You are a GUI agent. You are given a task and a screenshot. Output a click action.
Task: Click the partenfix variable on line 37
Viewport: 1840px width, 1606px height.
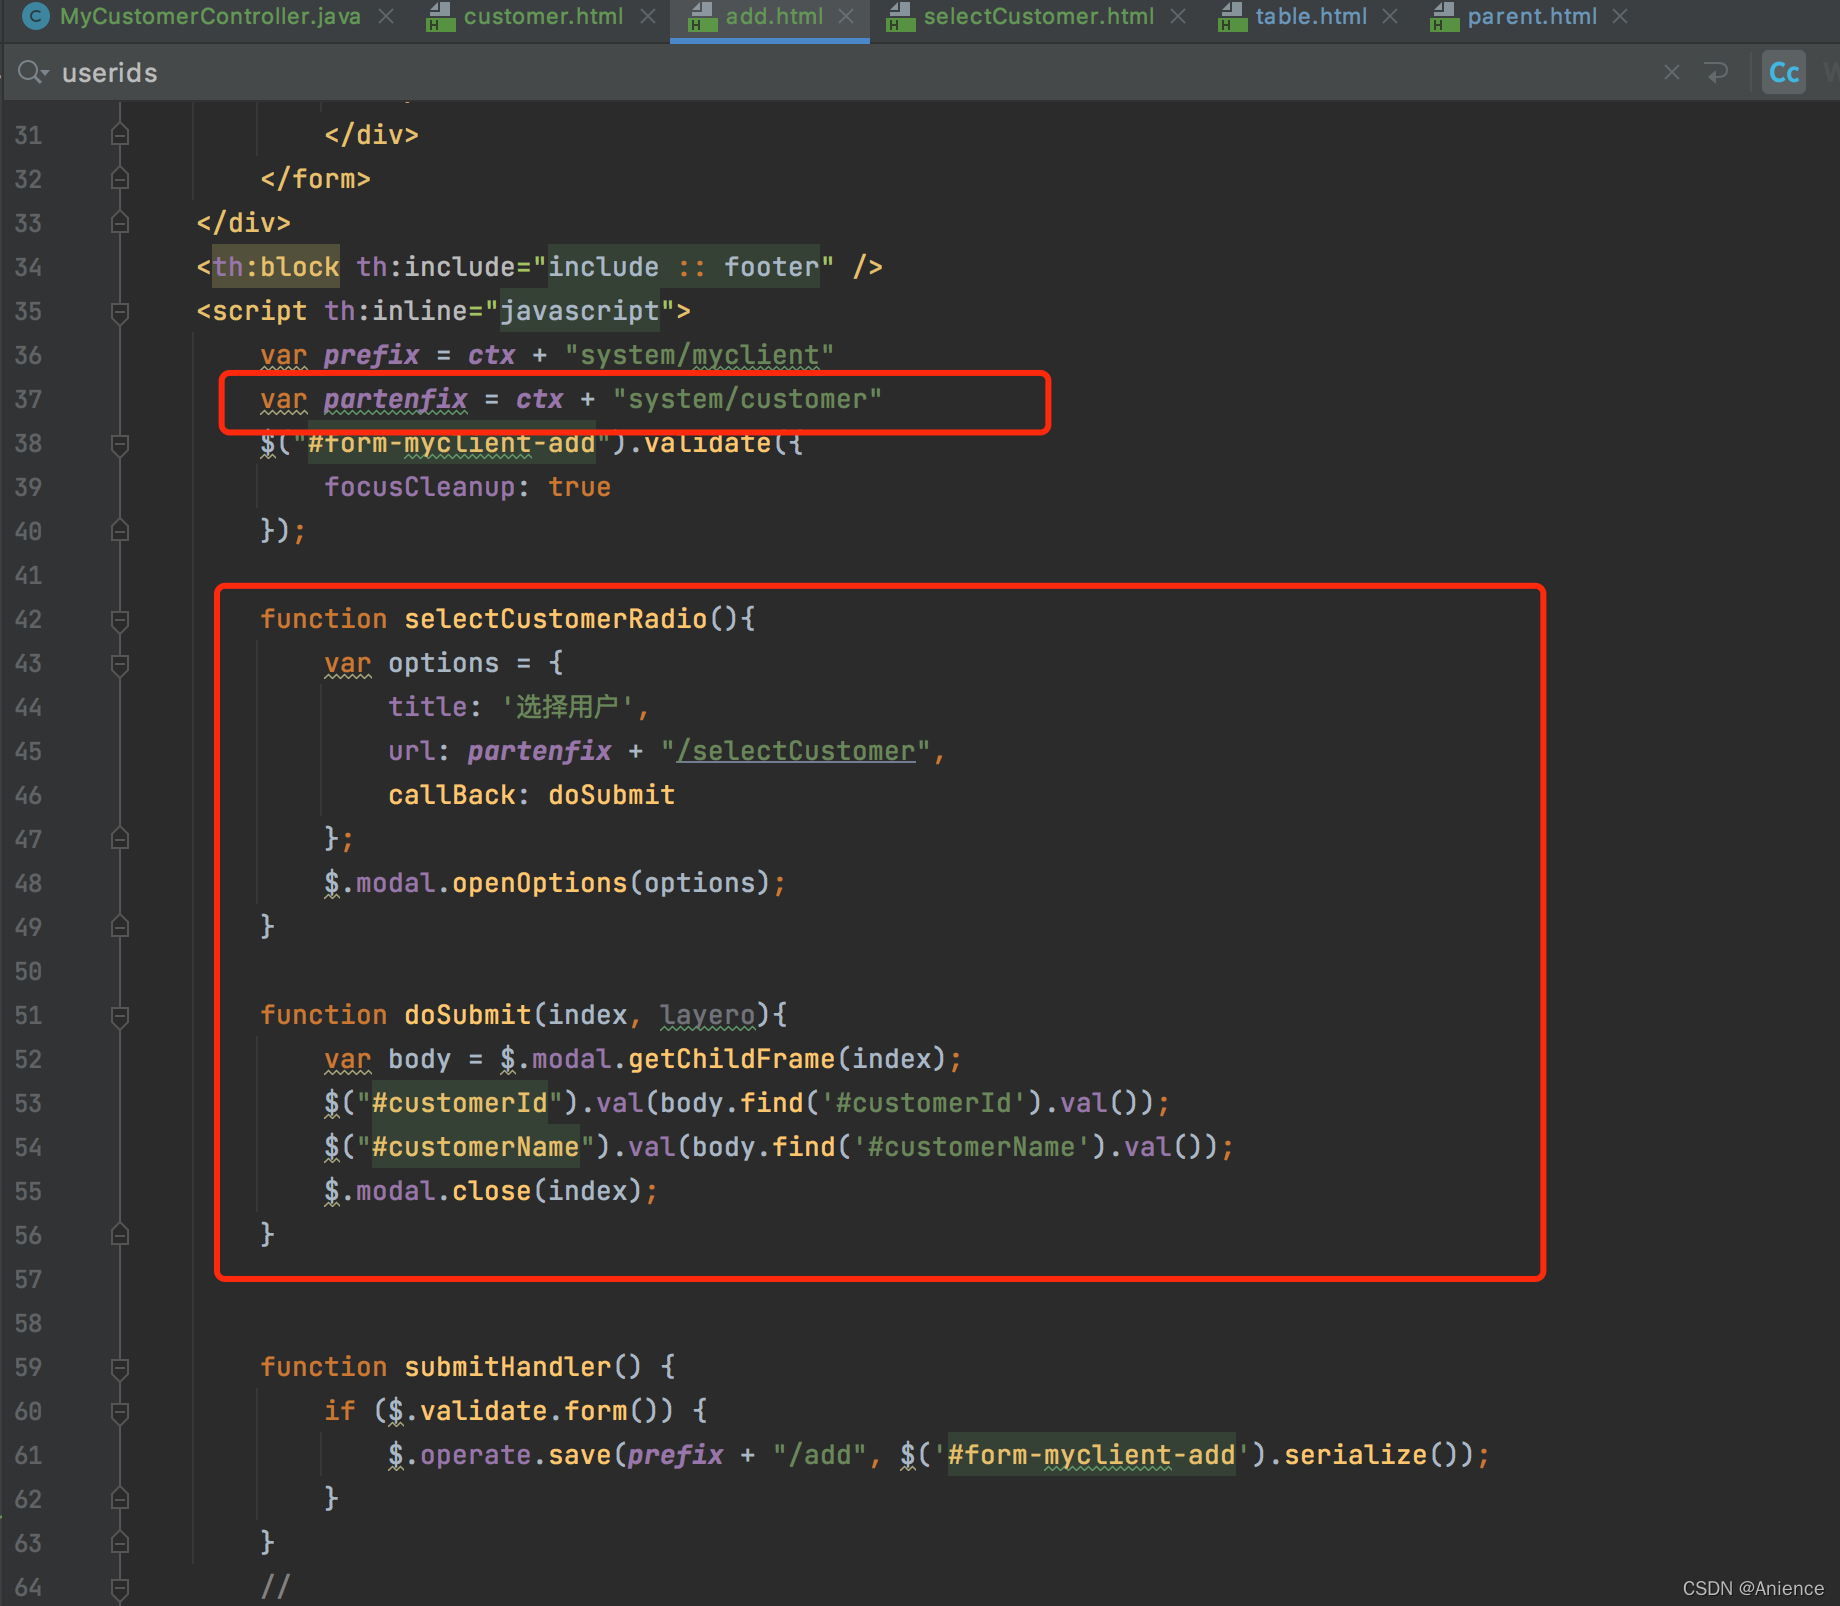click(x=395, y=399)
